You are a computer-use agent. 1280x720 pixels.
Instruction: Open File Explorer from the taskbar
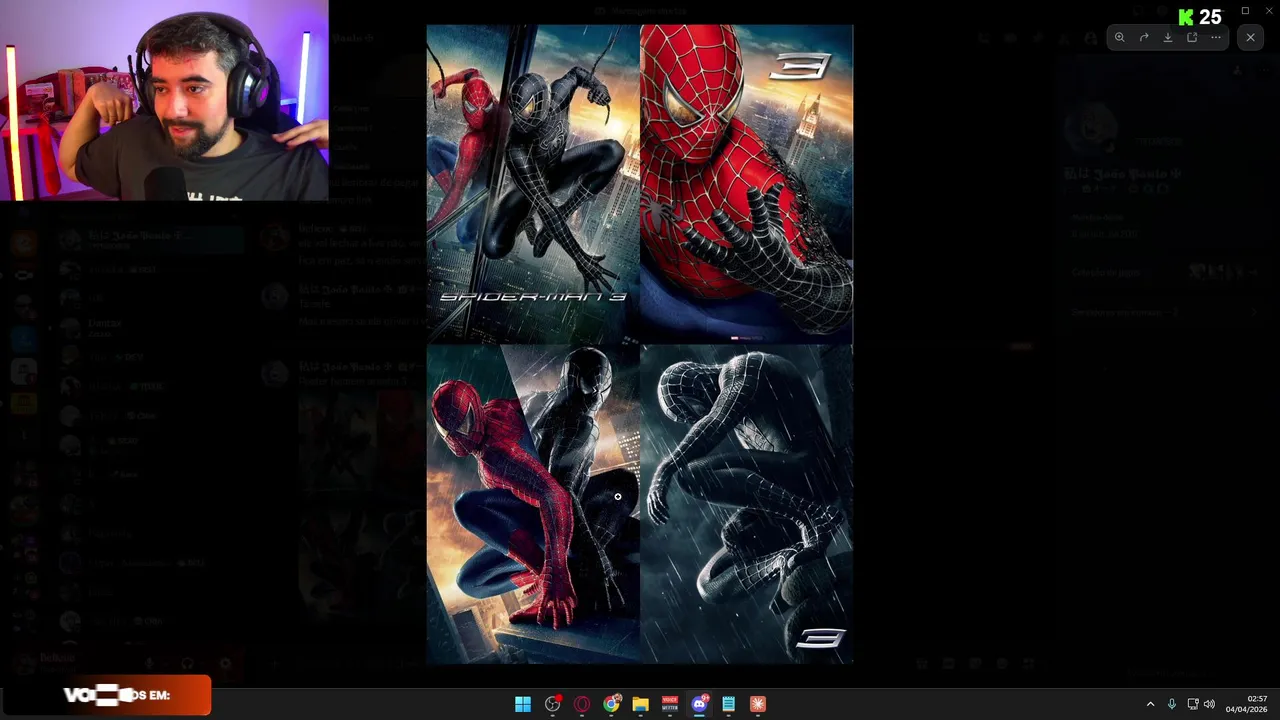pos(640,704)
